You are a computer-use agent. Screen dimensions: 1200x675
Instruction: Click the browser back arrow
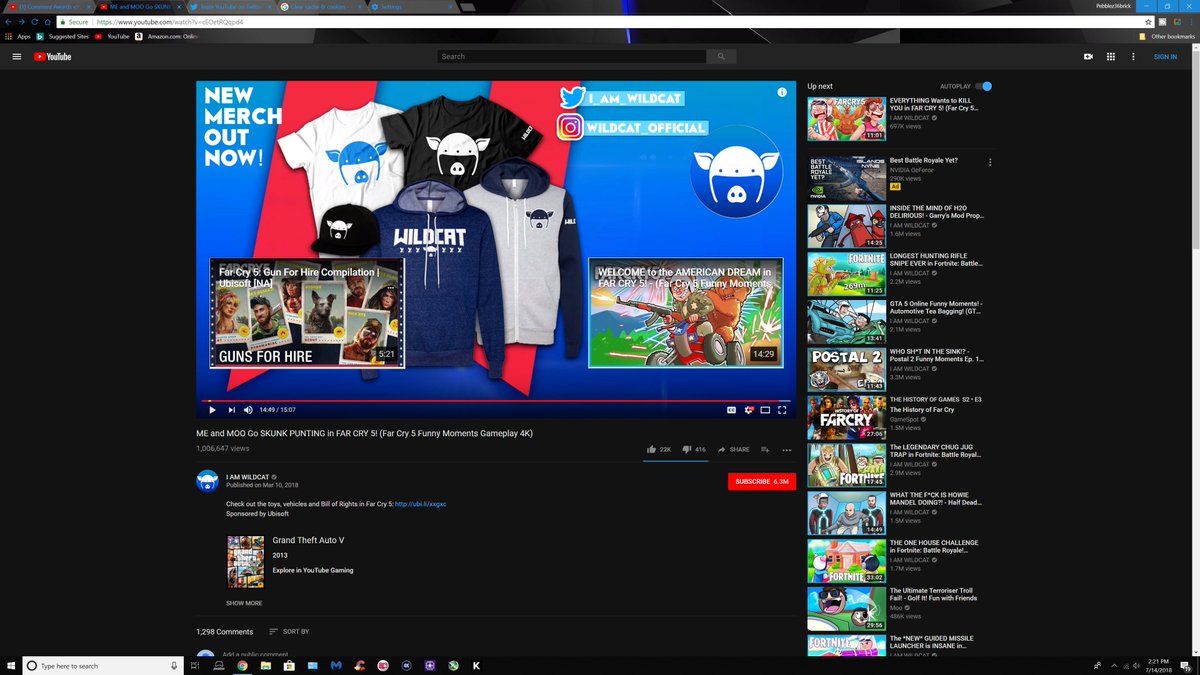click(9, 21)
